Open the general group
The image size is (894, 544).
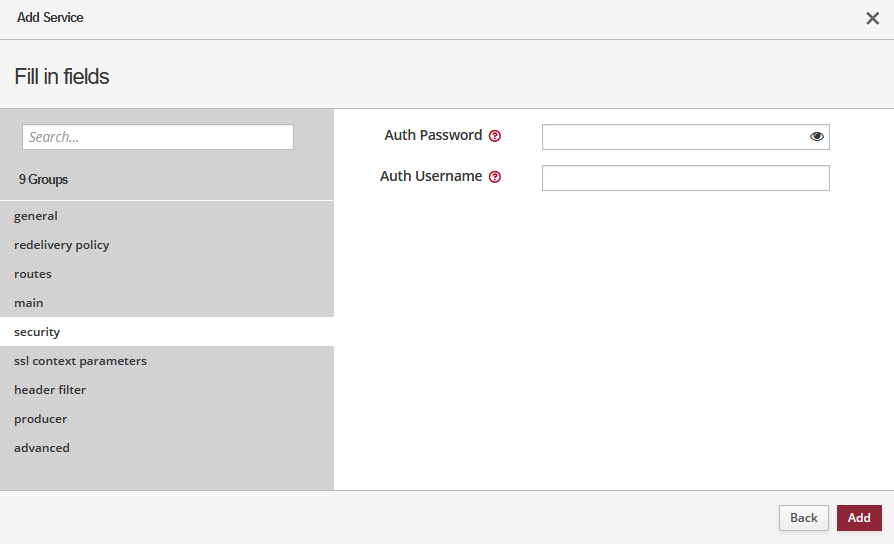pos(36,216)
